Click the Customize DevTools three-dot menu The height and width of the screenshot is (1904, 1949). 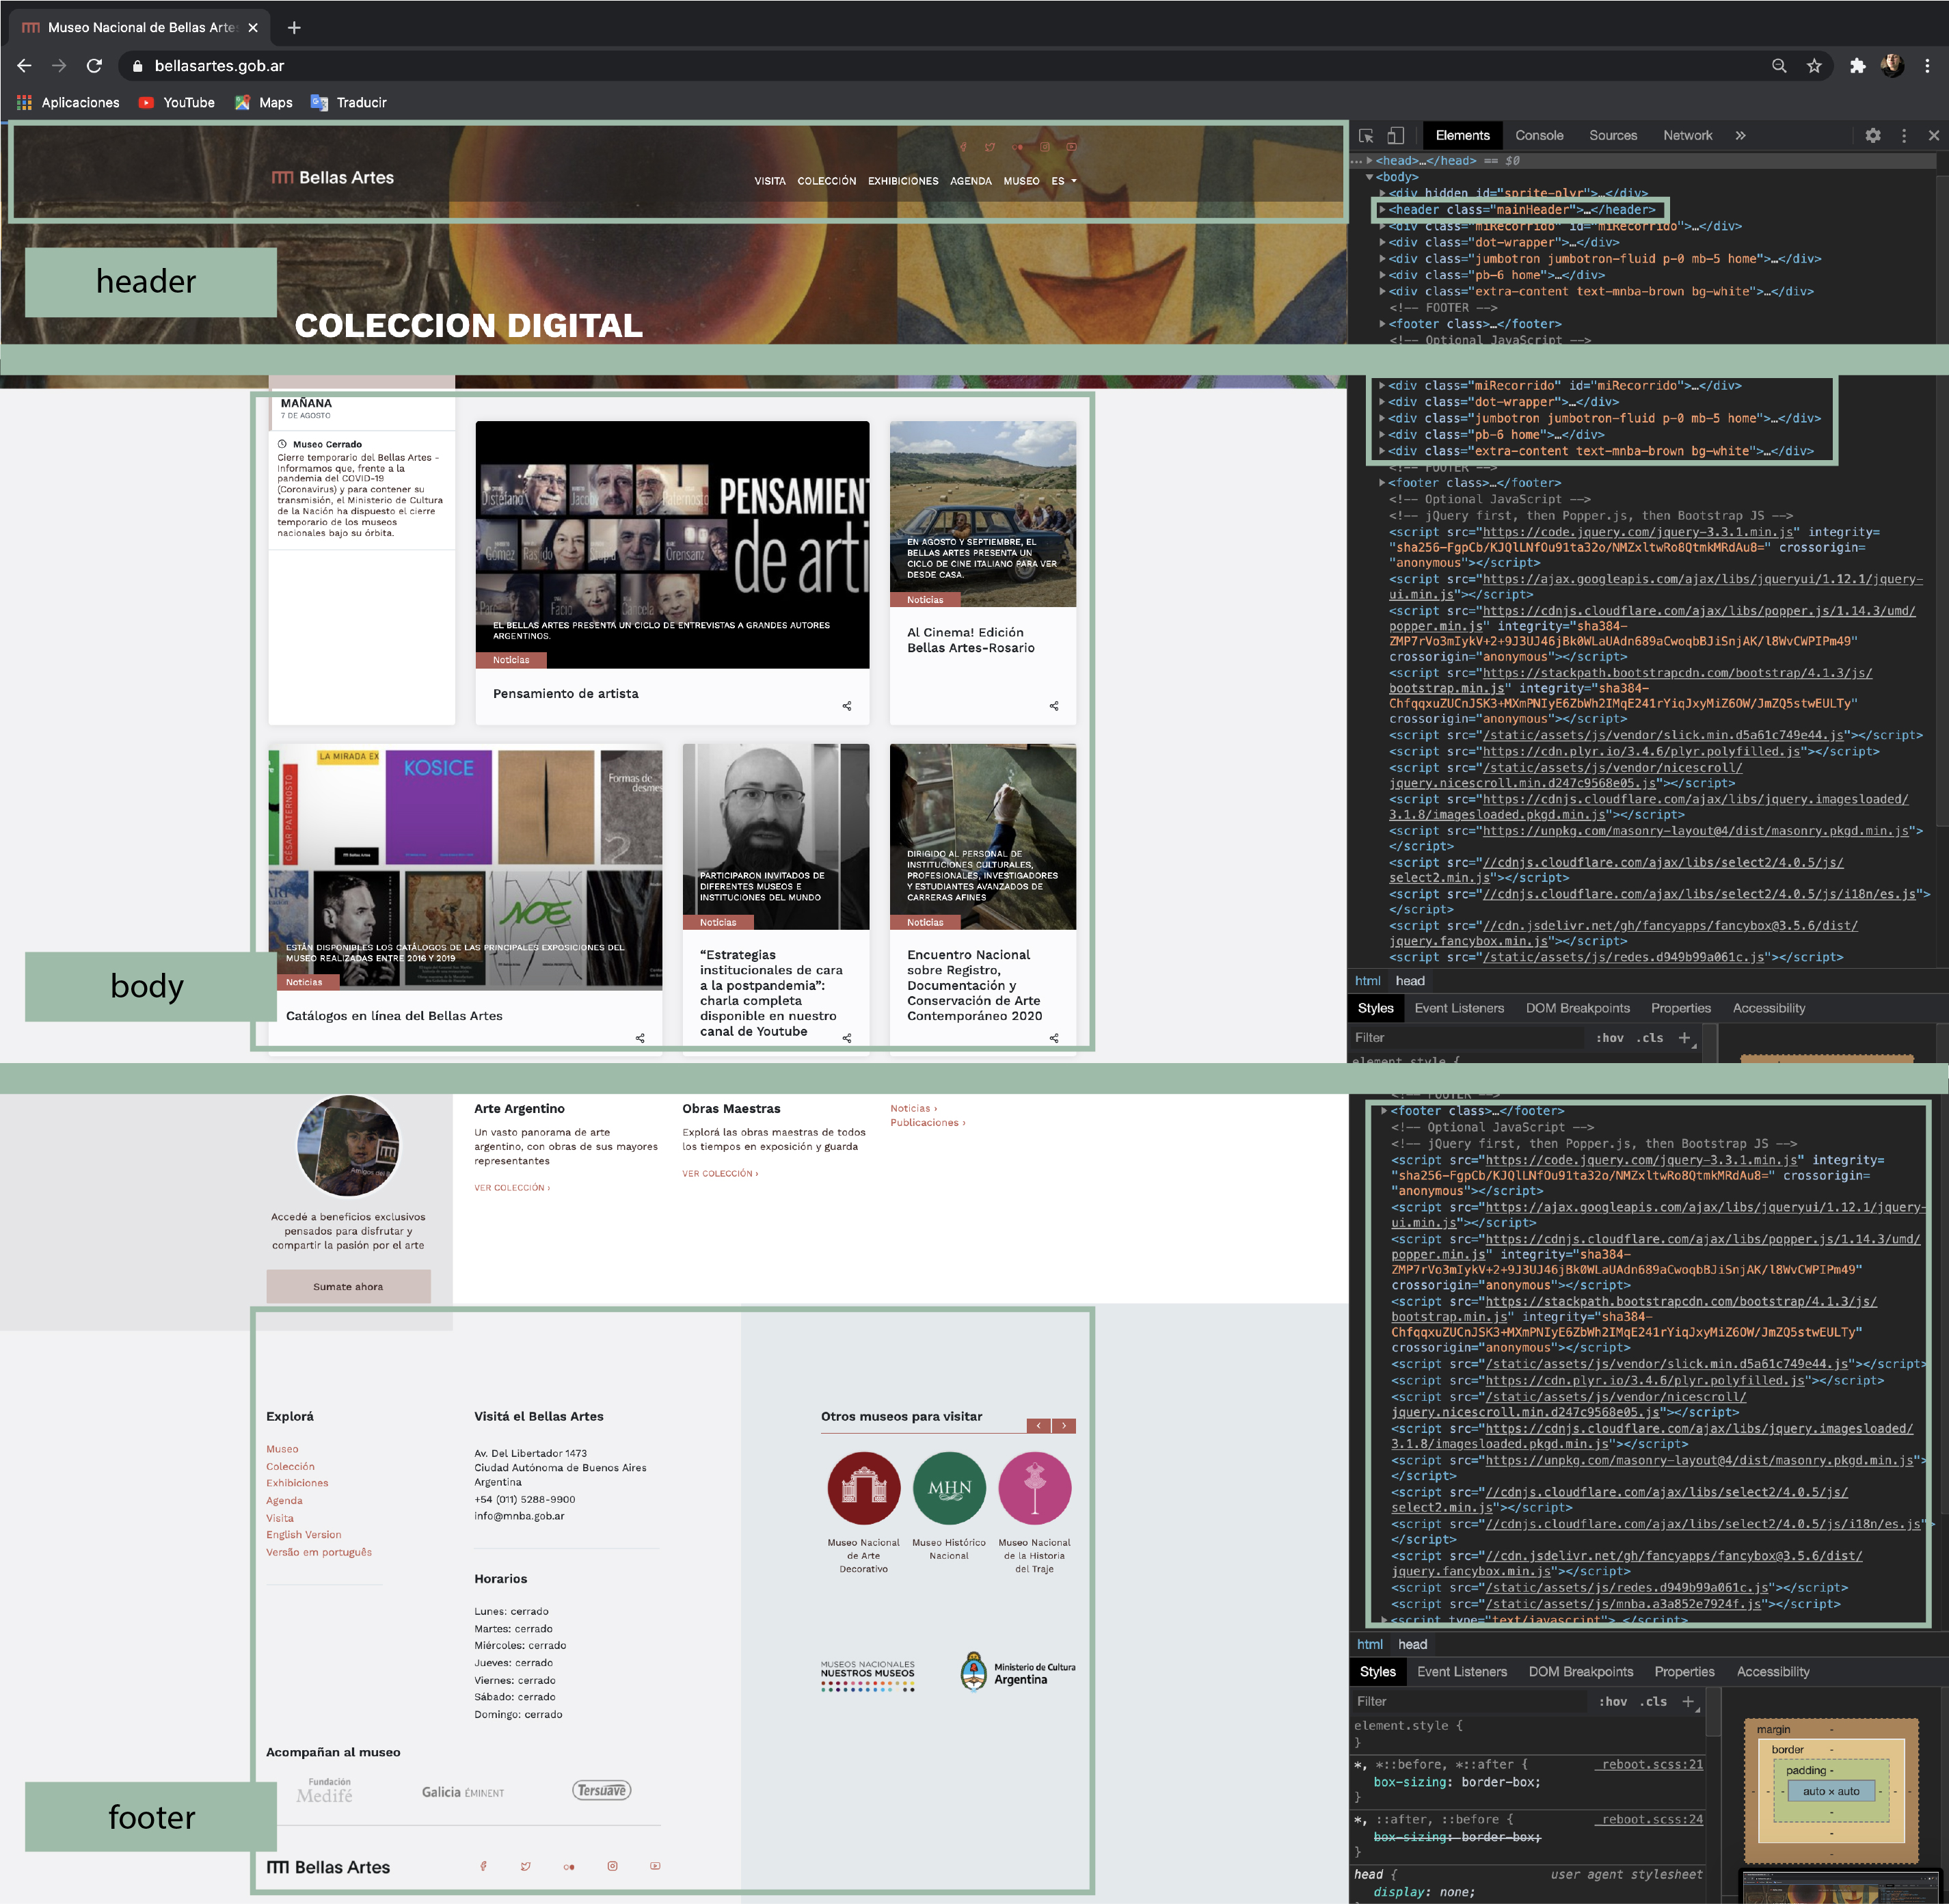[x=1904, y=135]
